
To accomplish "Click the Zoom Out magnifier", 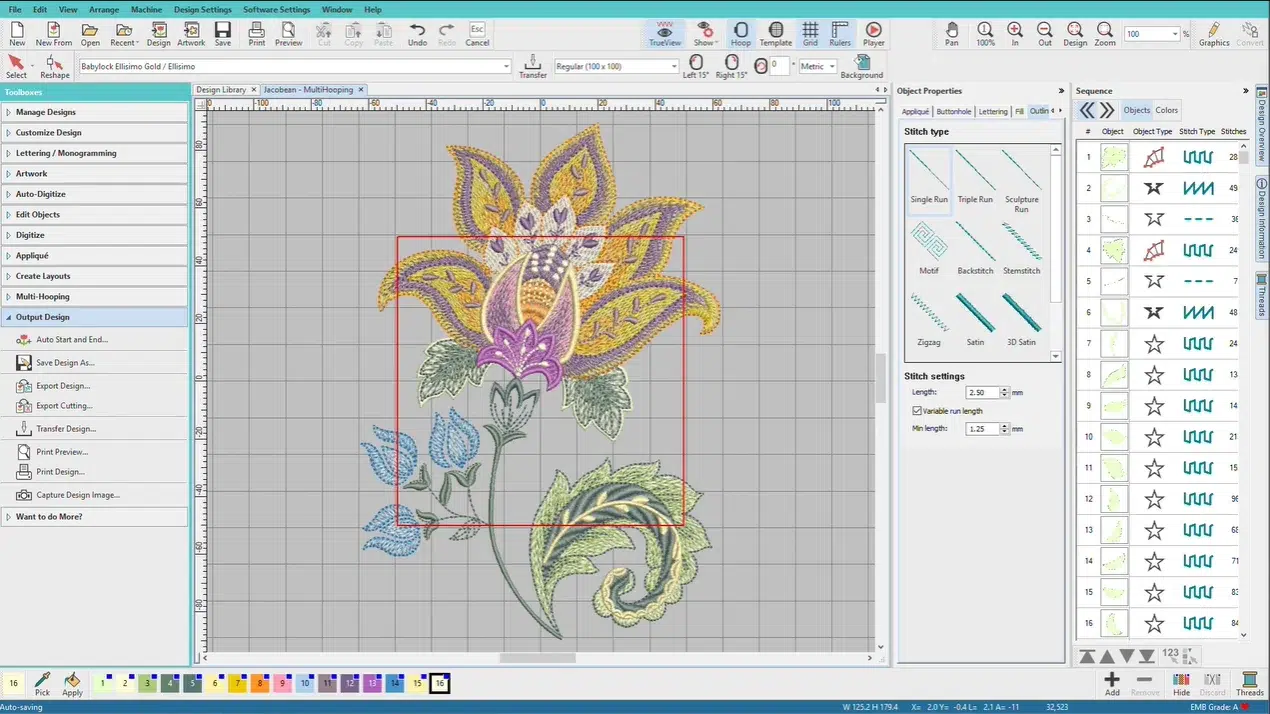I will [1045, 34].
